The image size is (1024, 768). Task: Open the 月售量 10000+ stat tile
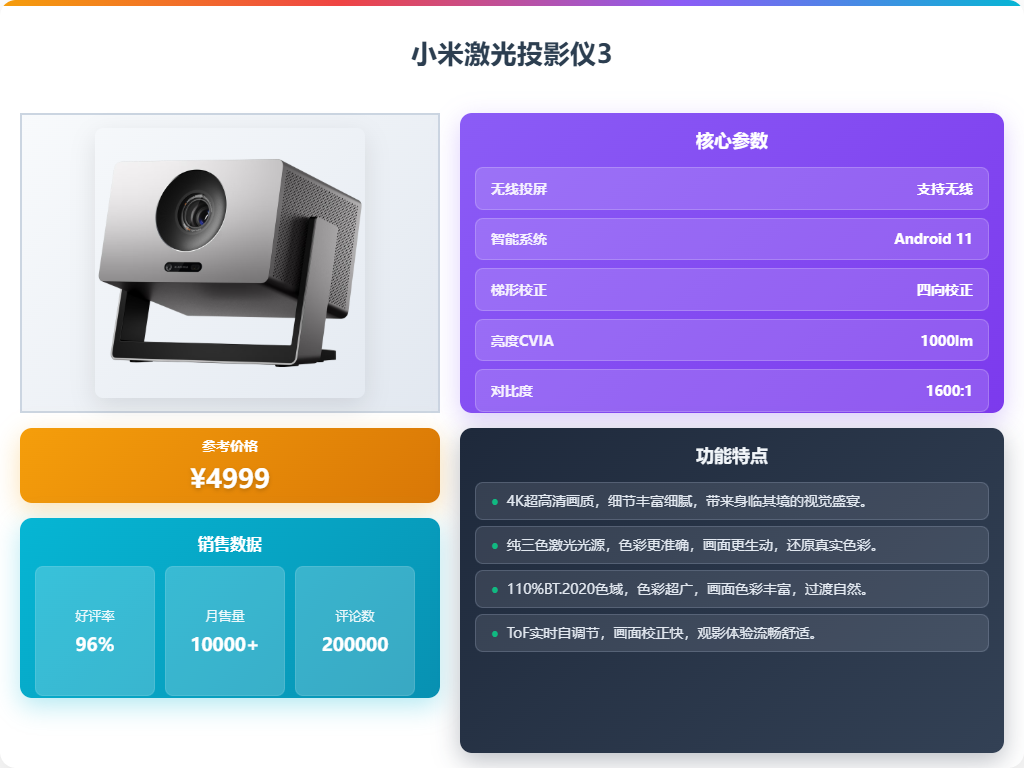(225, 631)
